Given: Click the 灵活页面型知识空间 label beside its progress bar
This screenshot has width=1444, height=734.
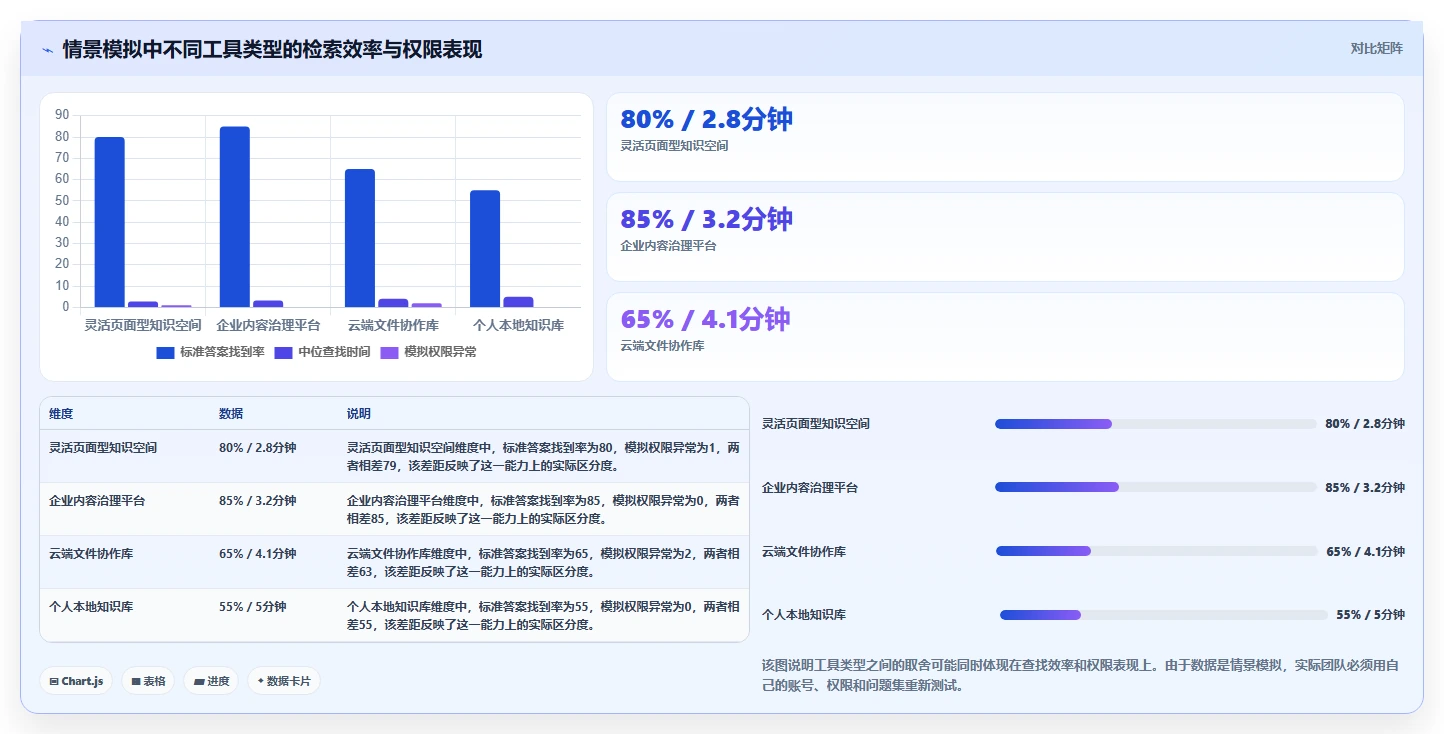Looking at the screenshot, I should [x=816, y=424].
